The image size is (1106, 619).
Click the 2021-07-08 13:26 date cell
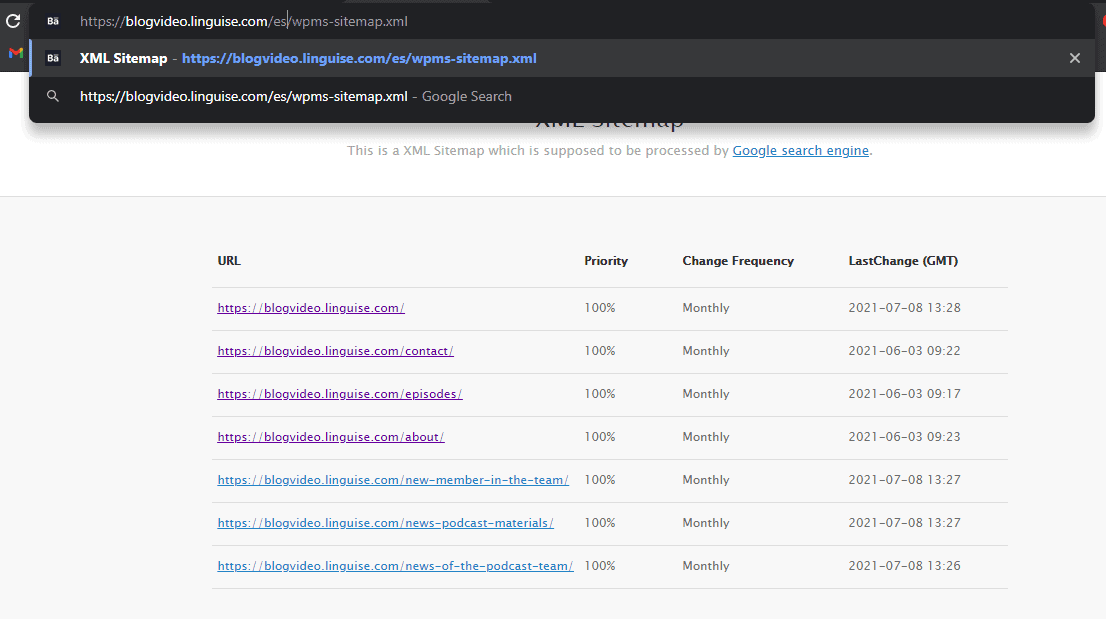point(904,565)
